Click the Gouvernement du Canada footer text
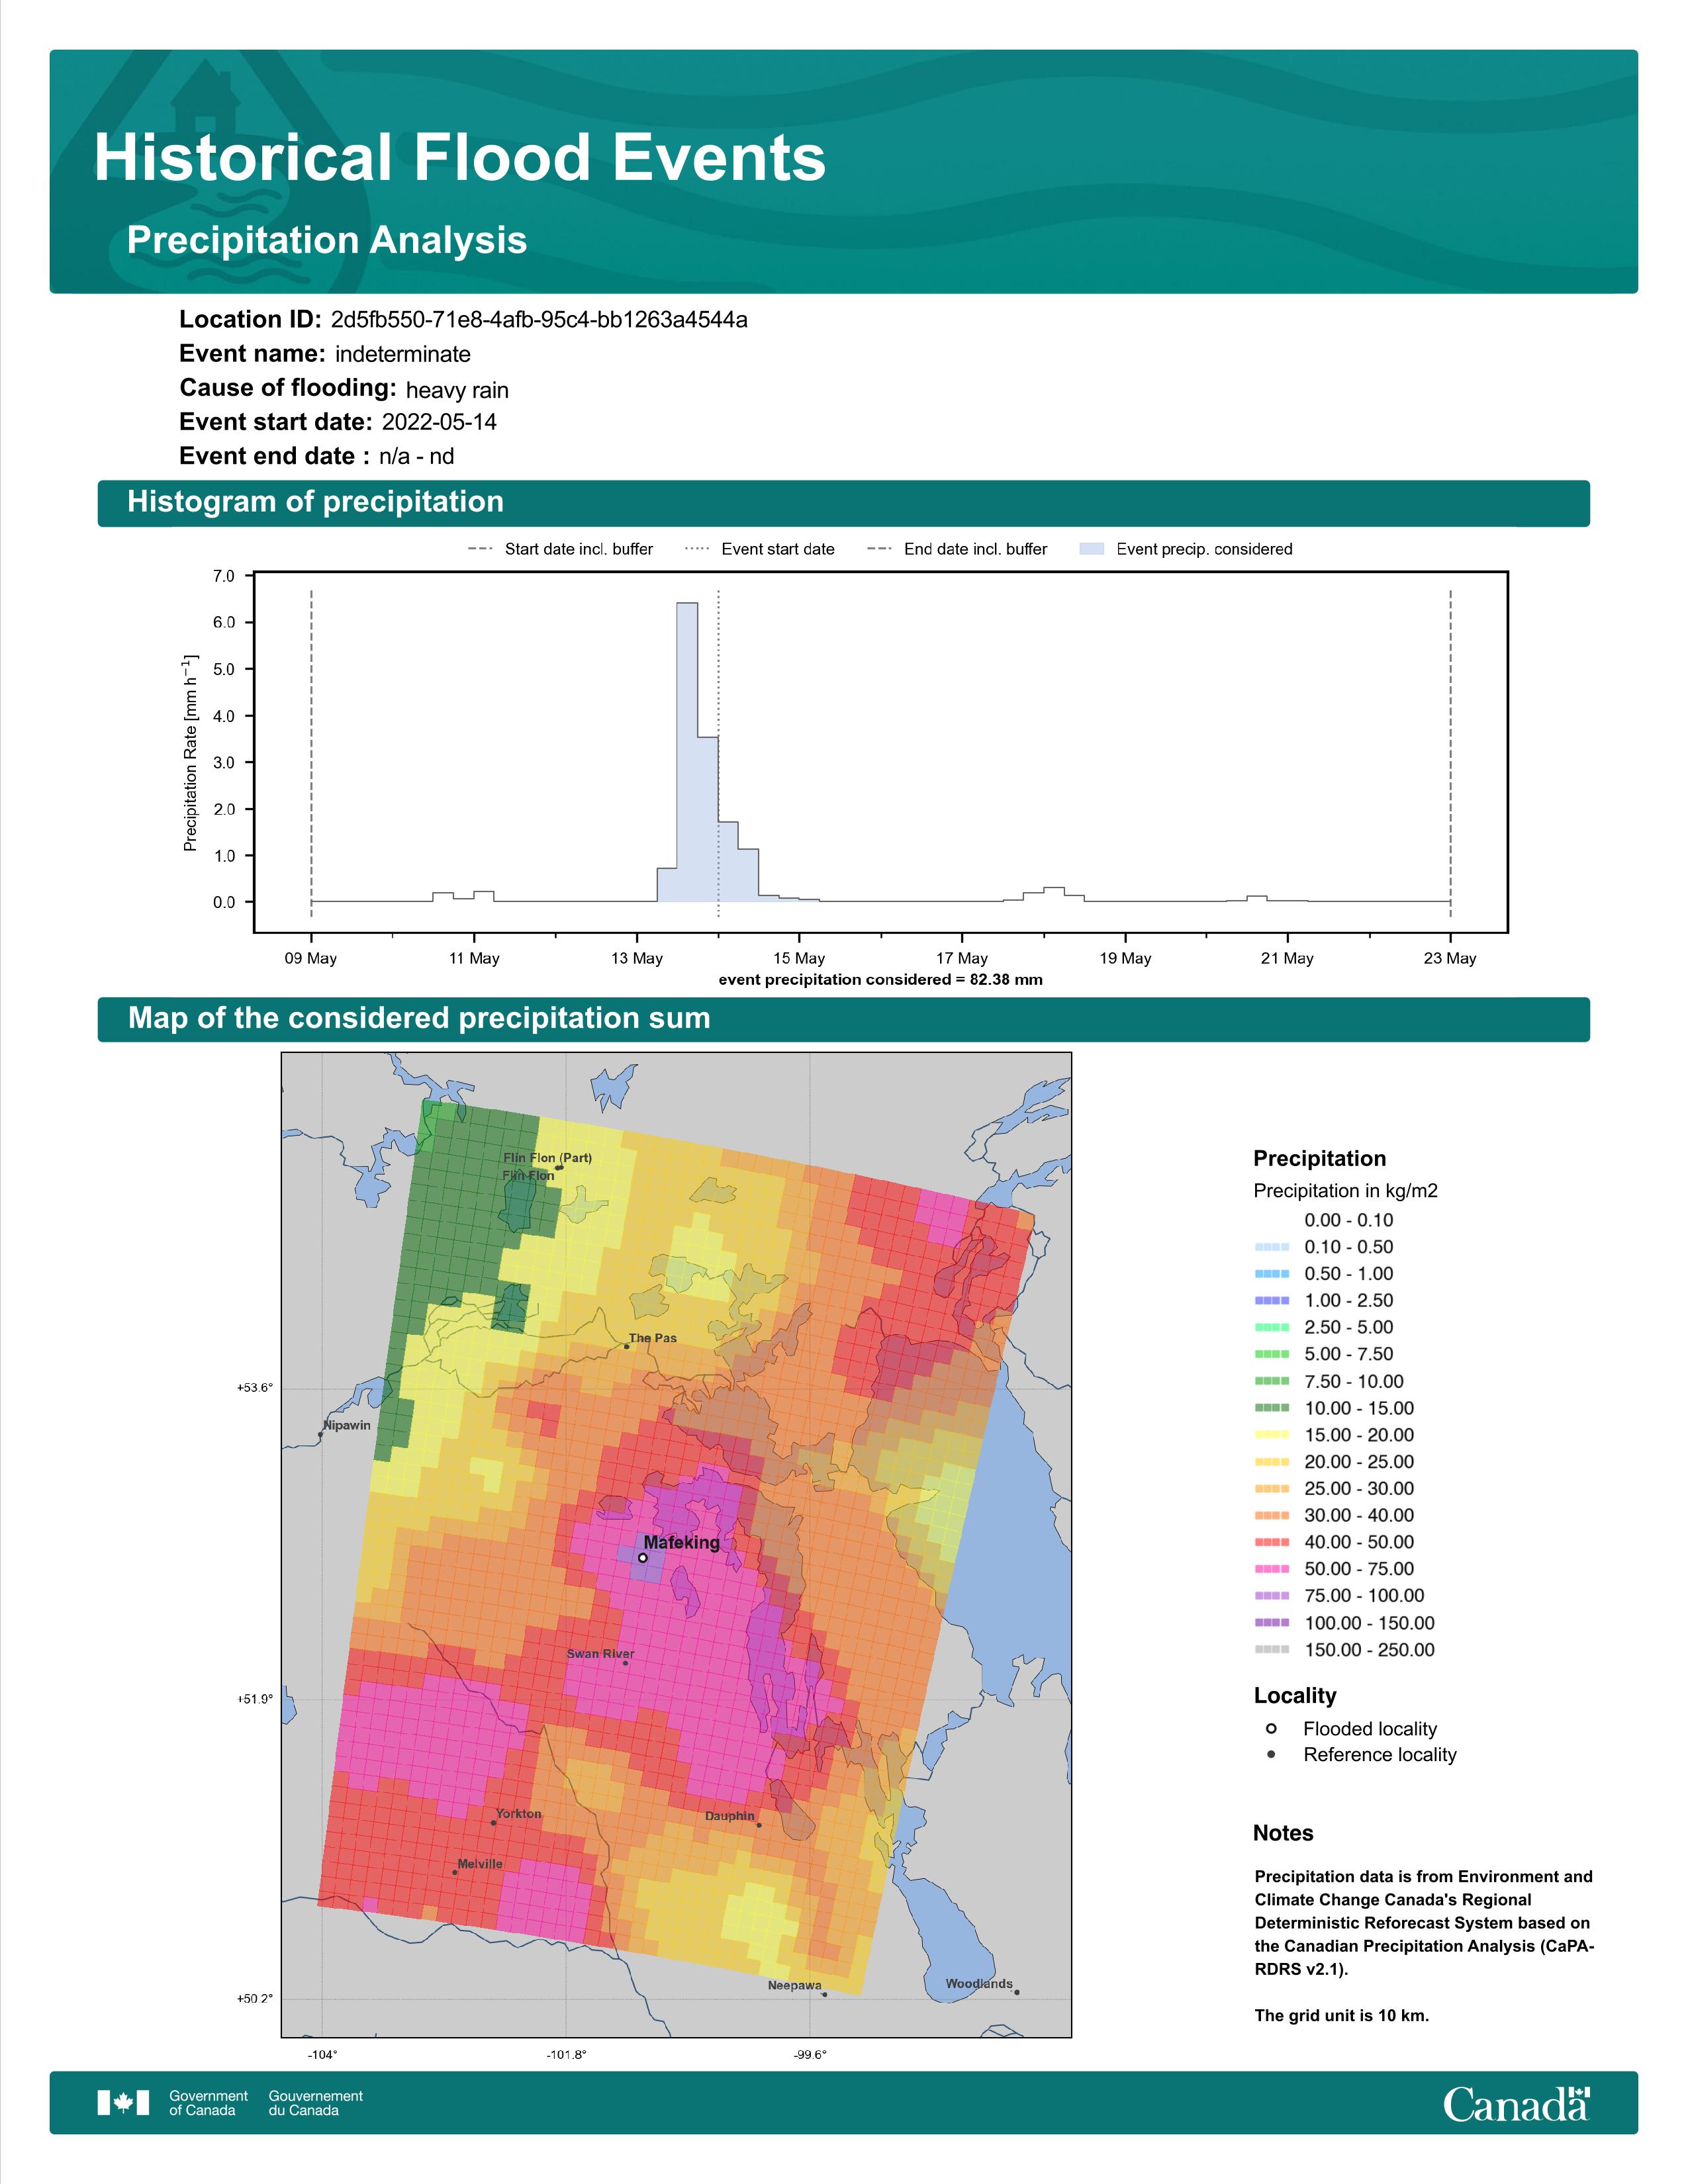The width and height of the screenshot is (1688, 2184). click(315, 2102)
